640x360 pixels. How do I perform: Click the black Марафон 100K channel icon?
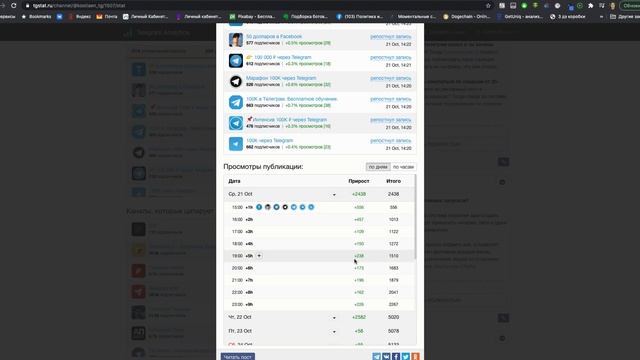(x=236, y=82)
